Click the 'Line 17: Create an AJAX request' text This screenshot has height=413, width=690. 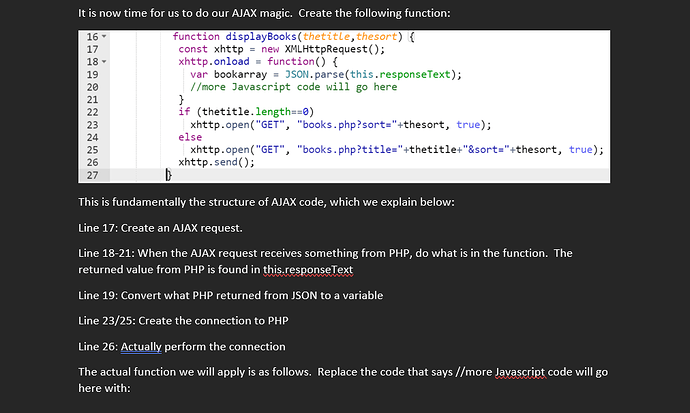(x=160, y=228)
